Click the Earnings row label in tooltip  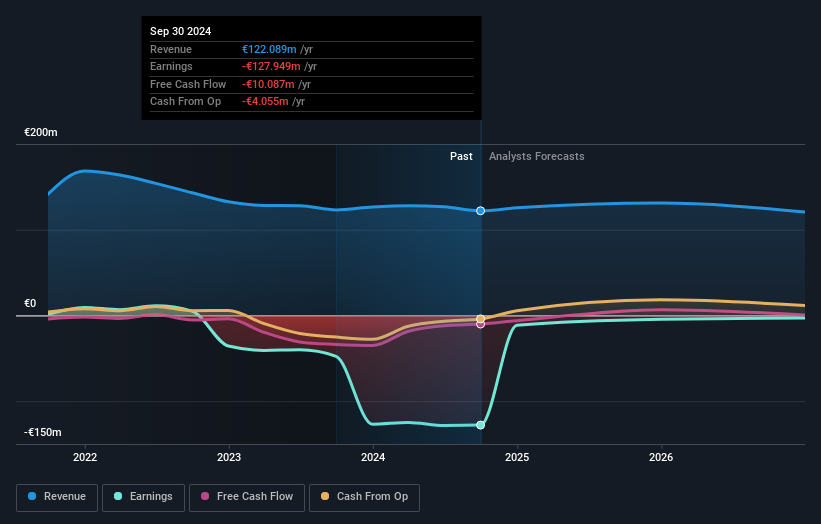(171, 66)
